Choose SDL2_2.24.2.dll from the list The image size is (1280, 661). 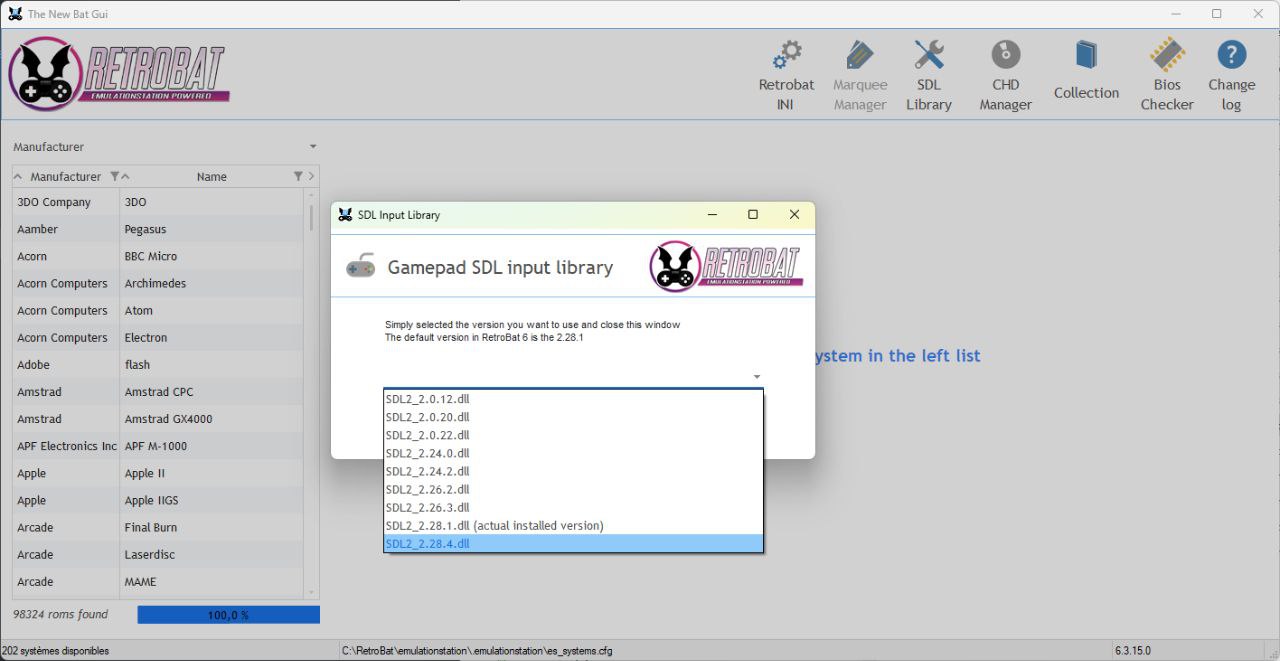coord(573,471)
